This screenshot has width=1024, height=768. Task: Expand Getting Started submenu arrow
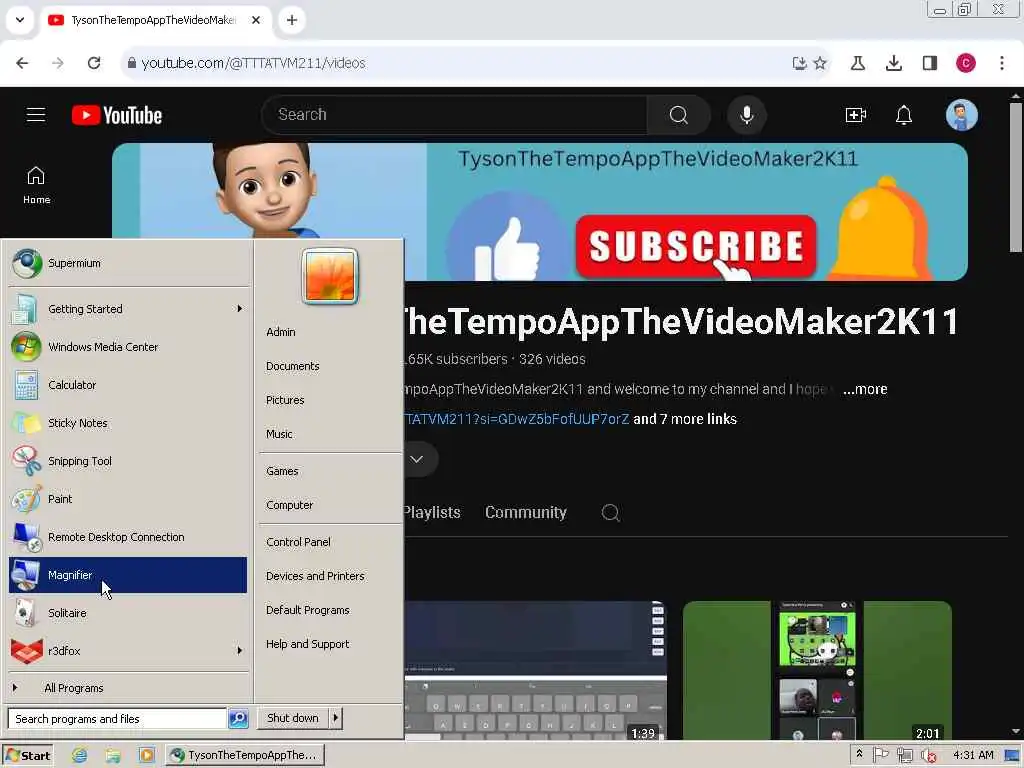point(240,309)
